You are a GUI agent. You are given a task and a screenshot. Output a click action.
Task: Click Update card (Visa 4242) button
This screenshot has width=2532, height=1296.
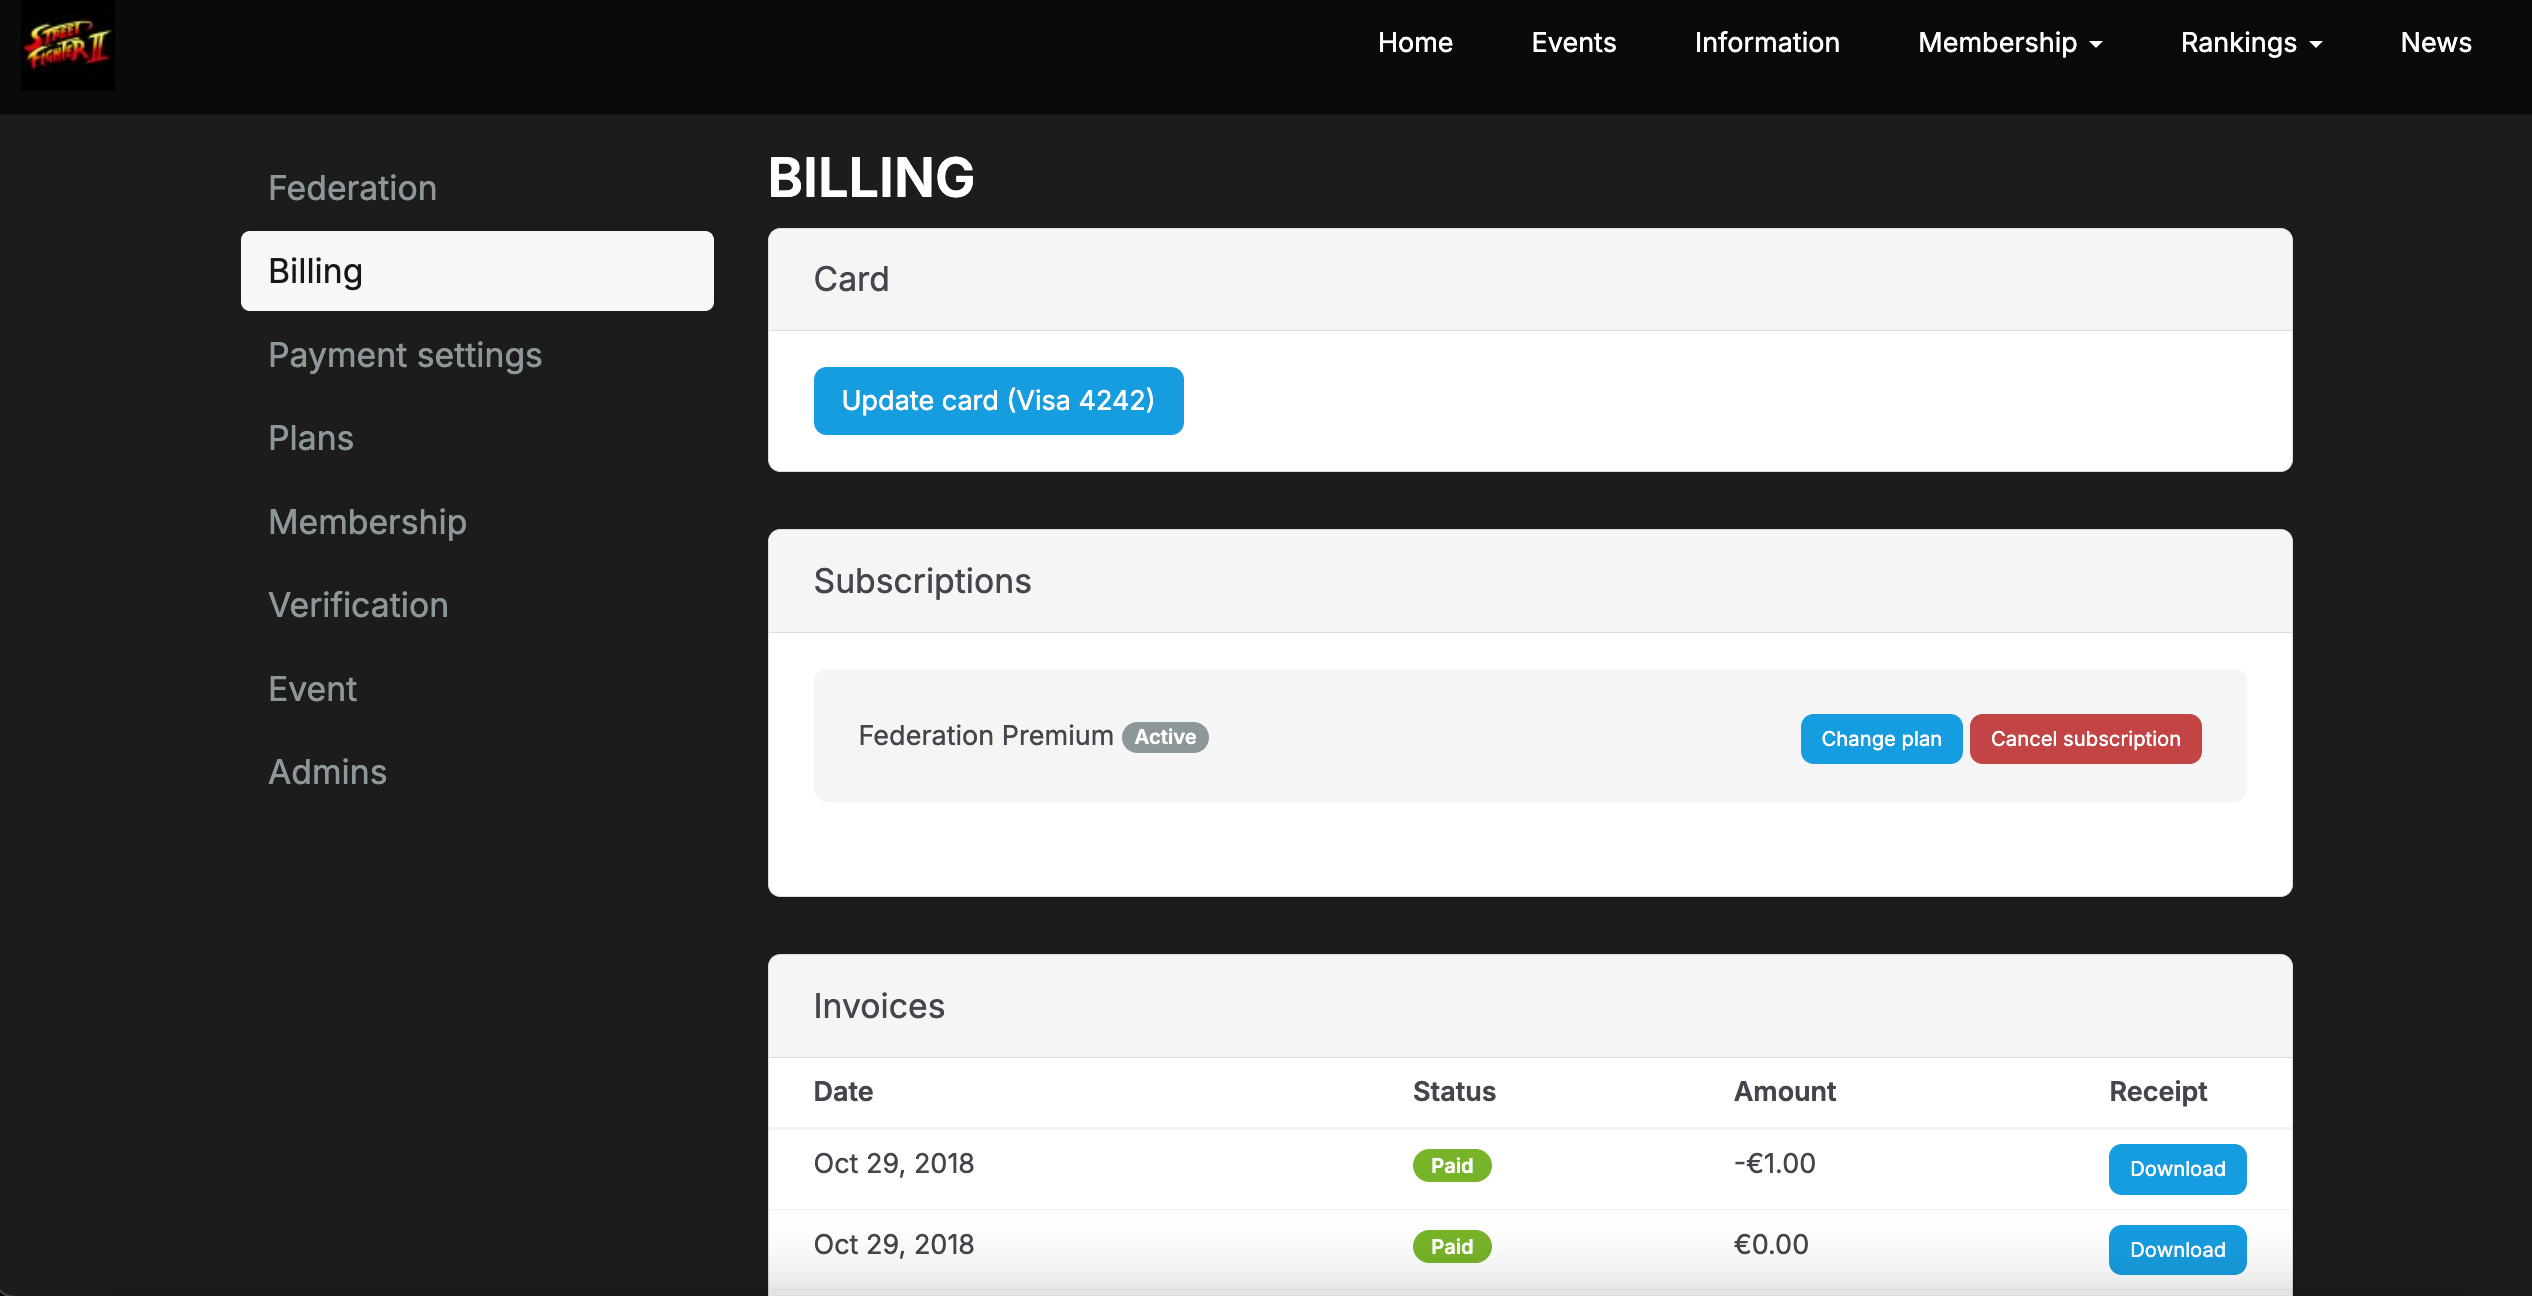pos(998,401)
